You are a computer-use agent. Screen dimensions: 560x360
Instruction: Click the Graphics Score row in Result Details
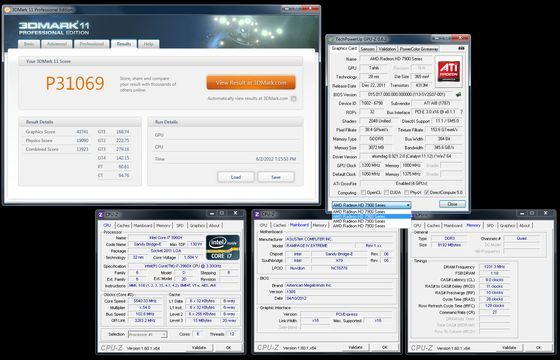[57, 132]
